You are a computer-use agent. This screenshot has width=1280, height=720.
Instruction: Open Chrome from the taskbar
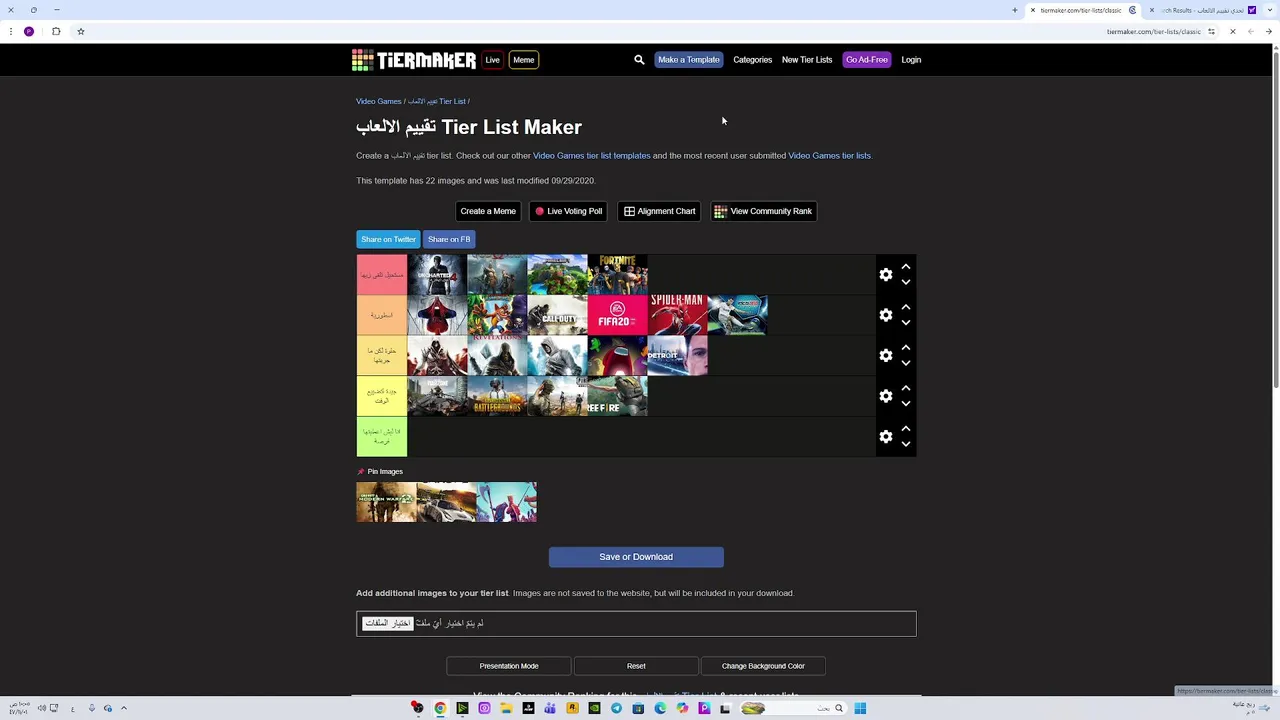click(439, 708)
